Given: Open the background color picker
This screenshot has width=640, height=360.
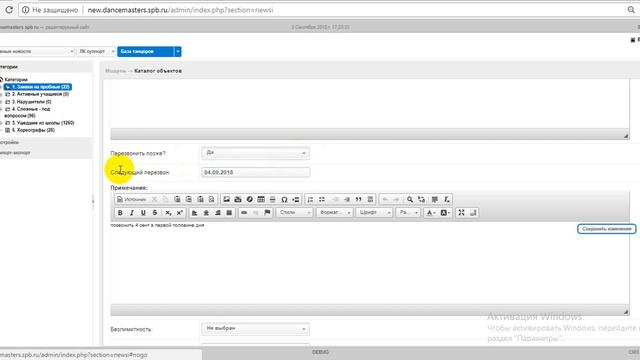Looking at the screenshot, I should [445, 213].
